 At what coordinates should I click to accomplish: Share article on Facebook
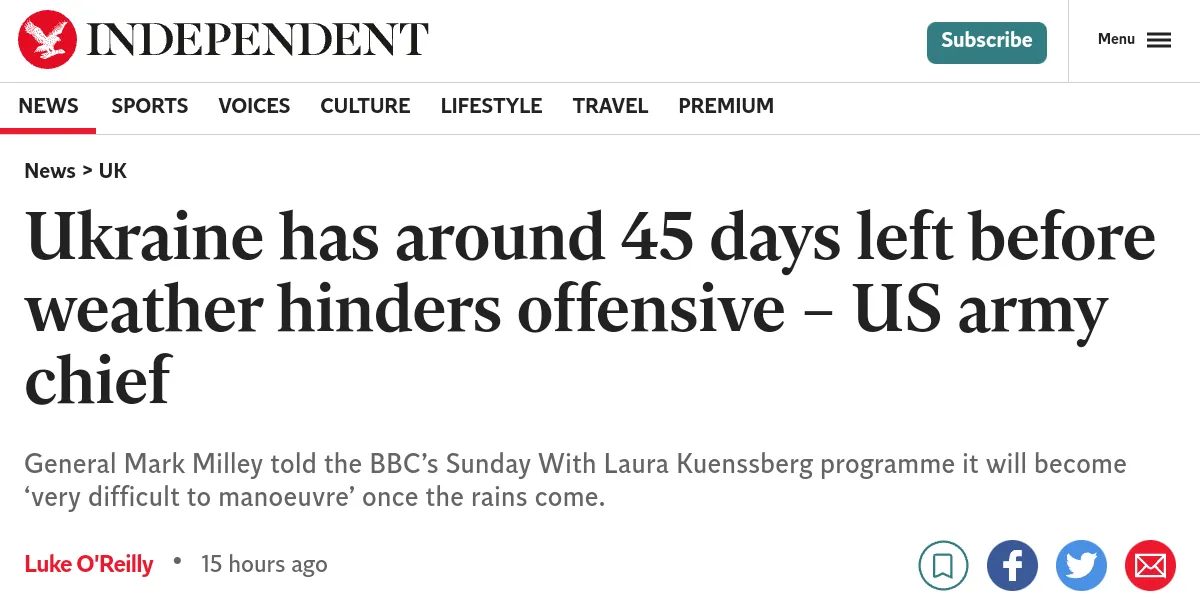[1012, 566]
